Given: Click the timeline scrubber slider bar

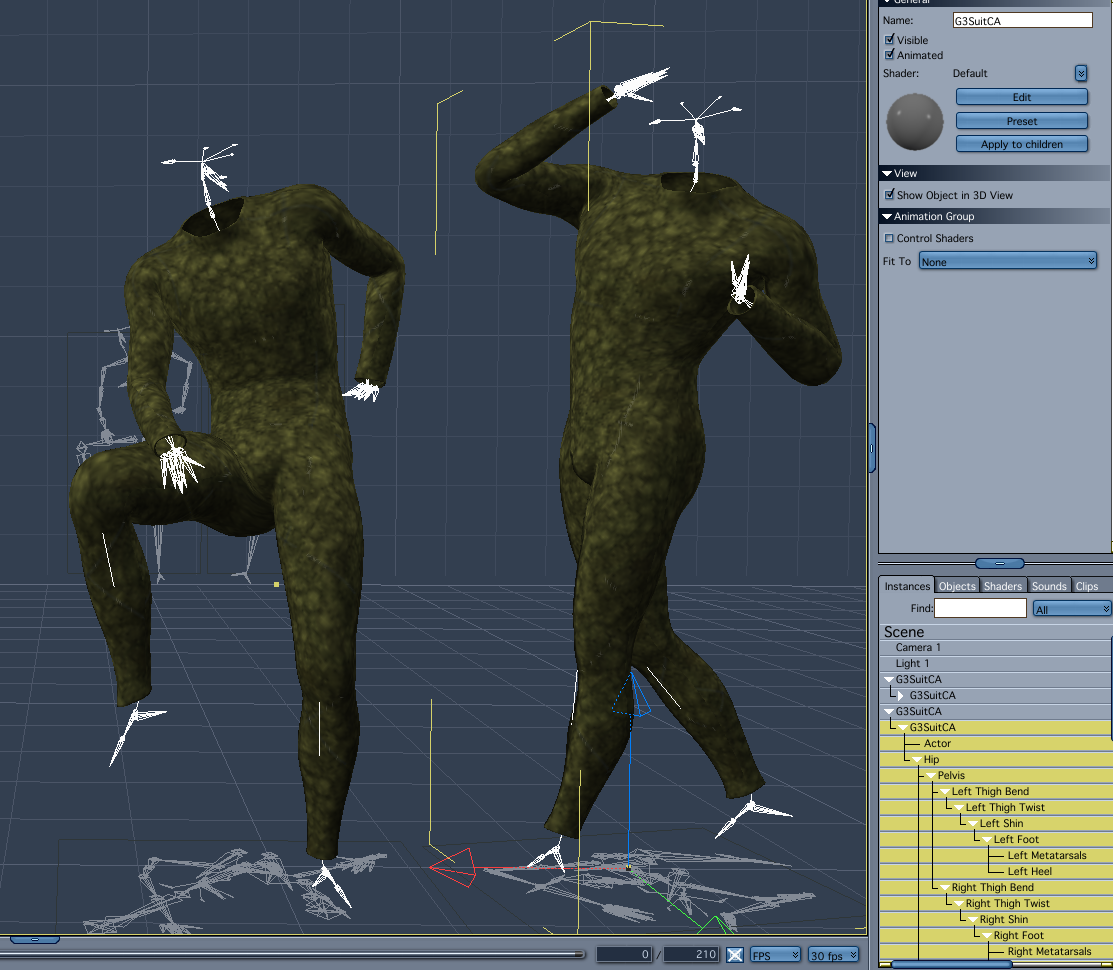Looking at the screenshot, I should click(291, 954).
